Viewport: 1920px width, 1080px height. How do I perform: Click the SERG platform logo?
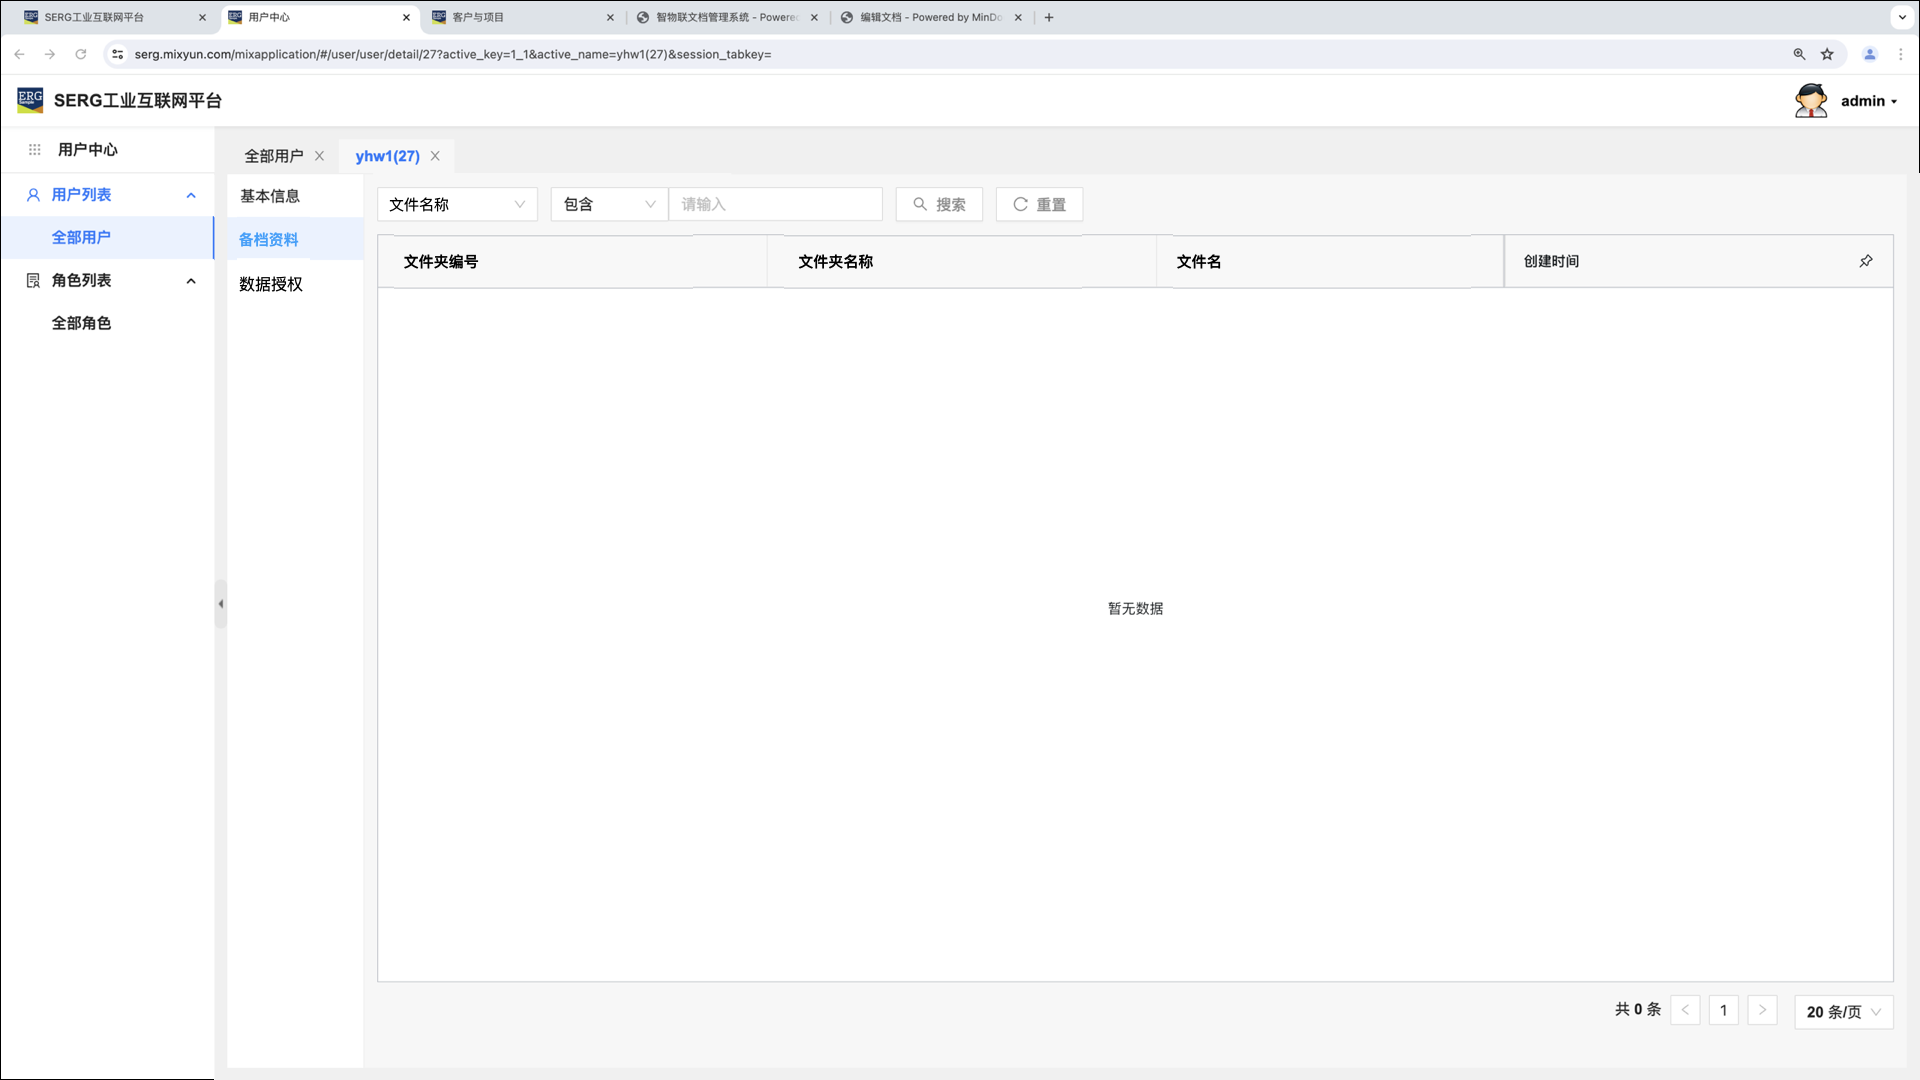click(30, 100)
